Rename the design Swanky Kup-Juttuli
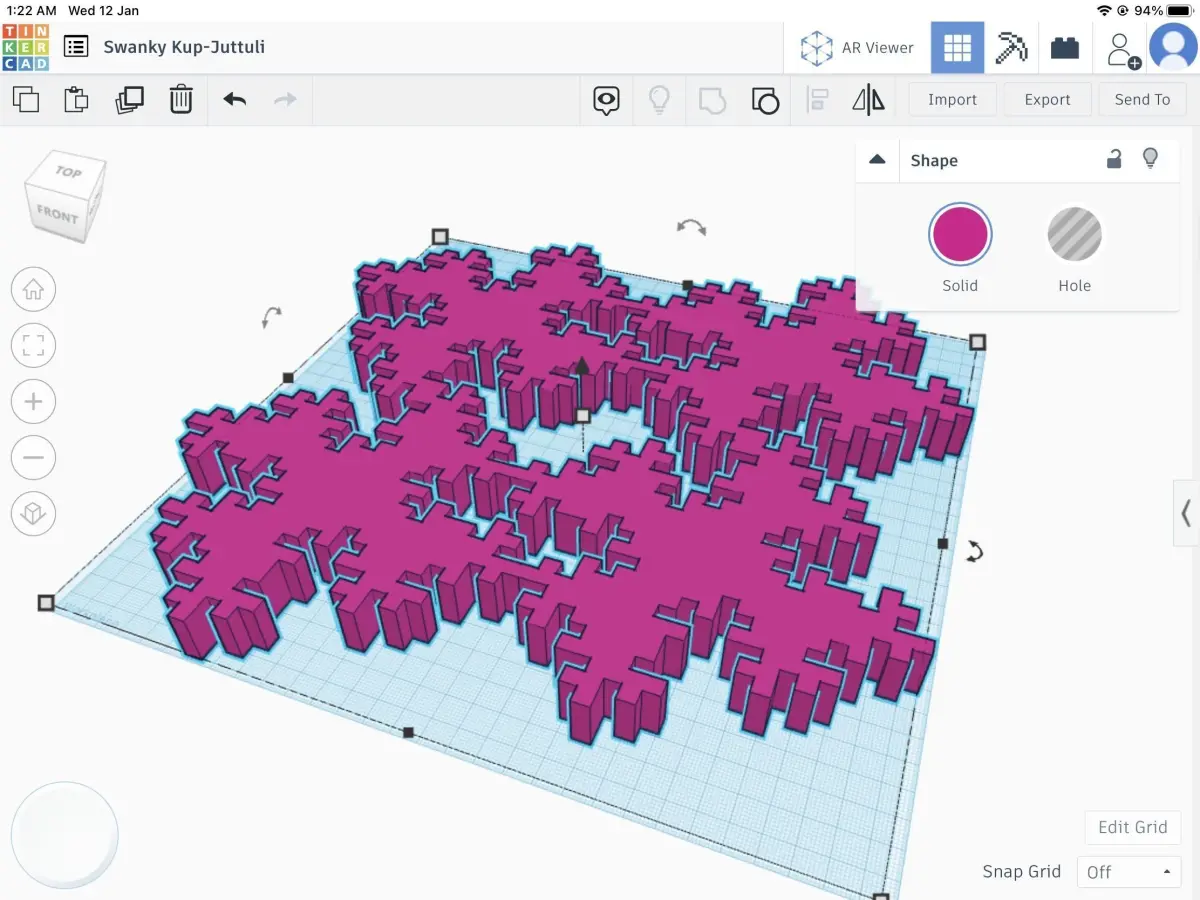Image resolution: width=1200 pixels, height=900 pixels. point(184,47)
